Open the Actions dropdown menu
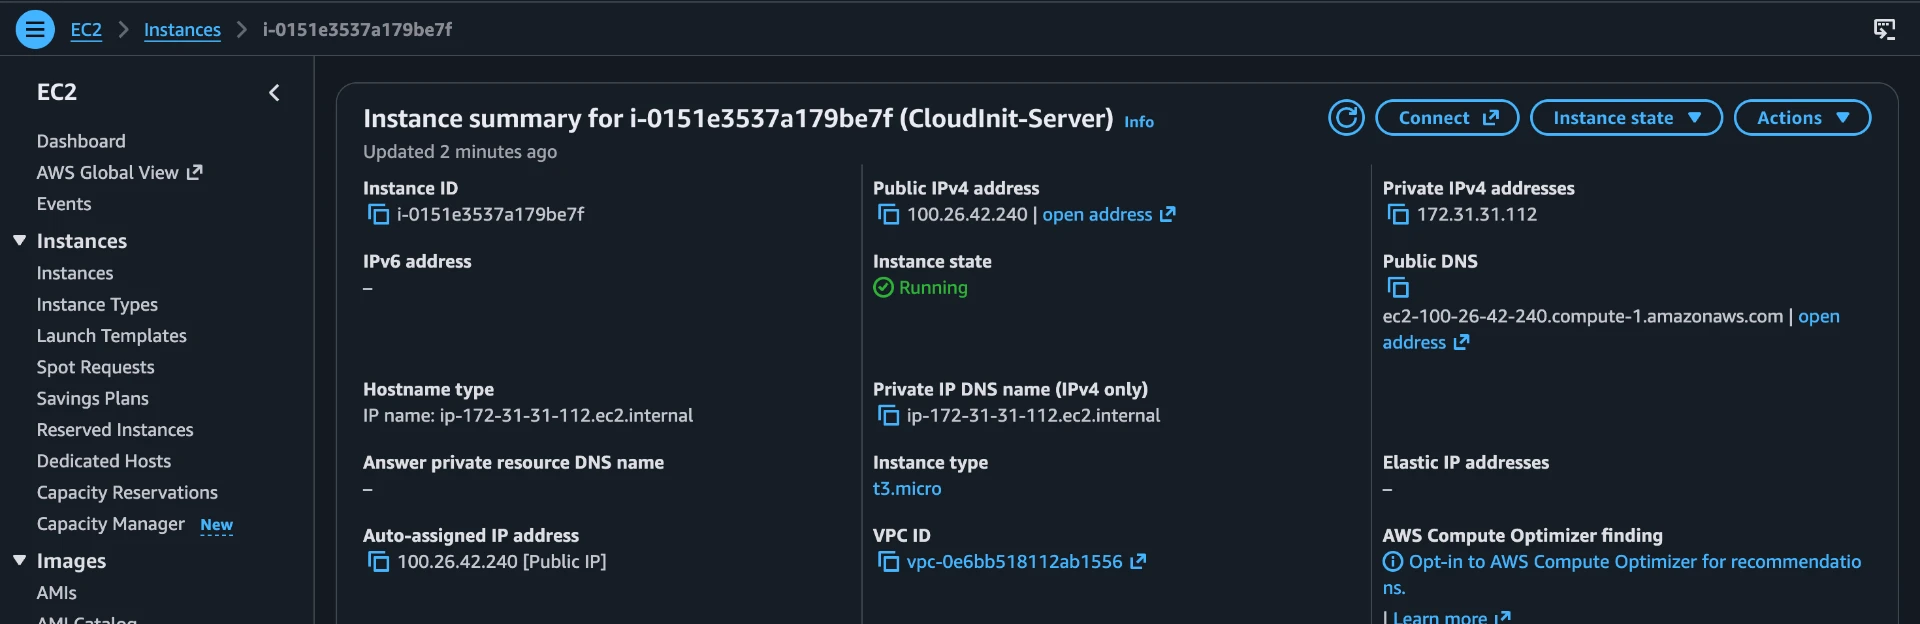The image size is (1920, 624). (1802, 118)
